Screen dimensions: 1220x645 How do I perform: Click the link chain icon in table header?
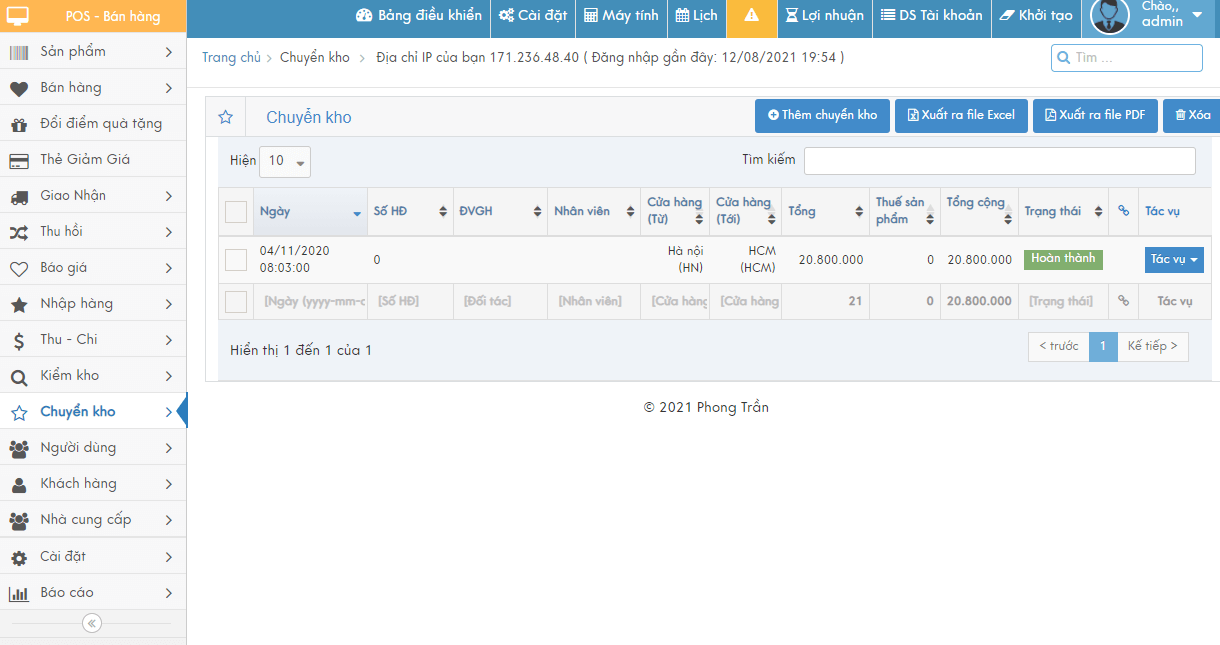point(1123,211)
